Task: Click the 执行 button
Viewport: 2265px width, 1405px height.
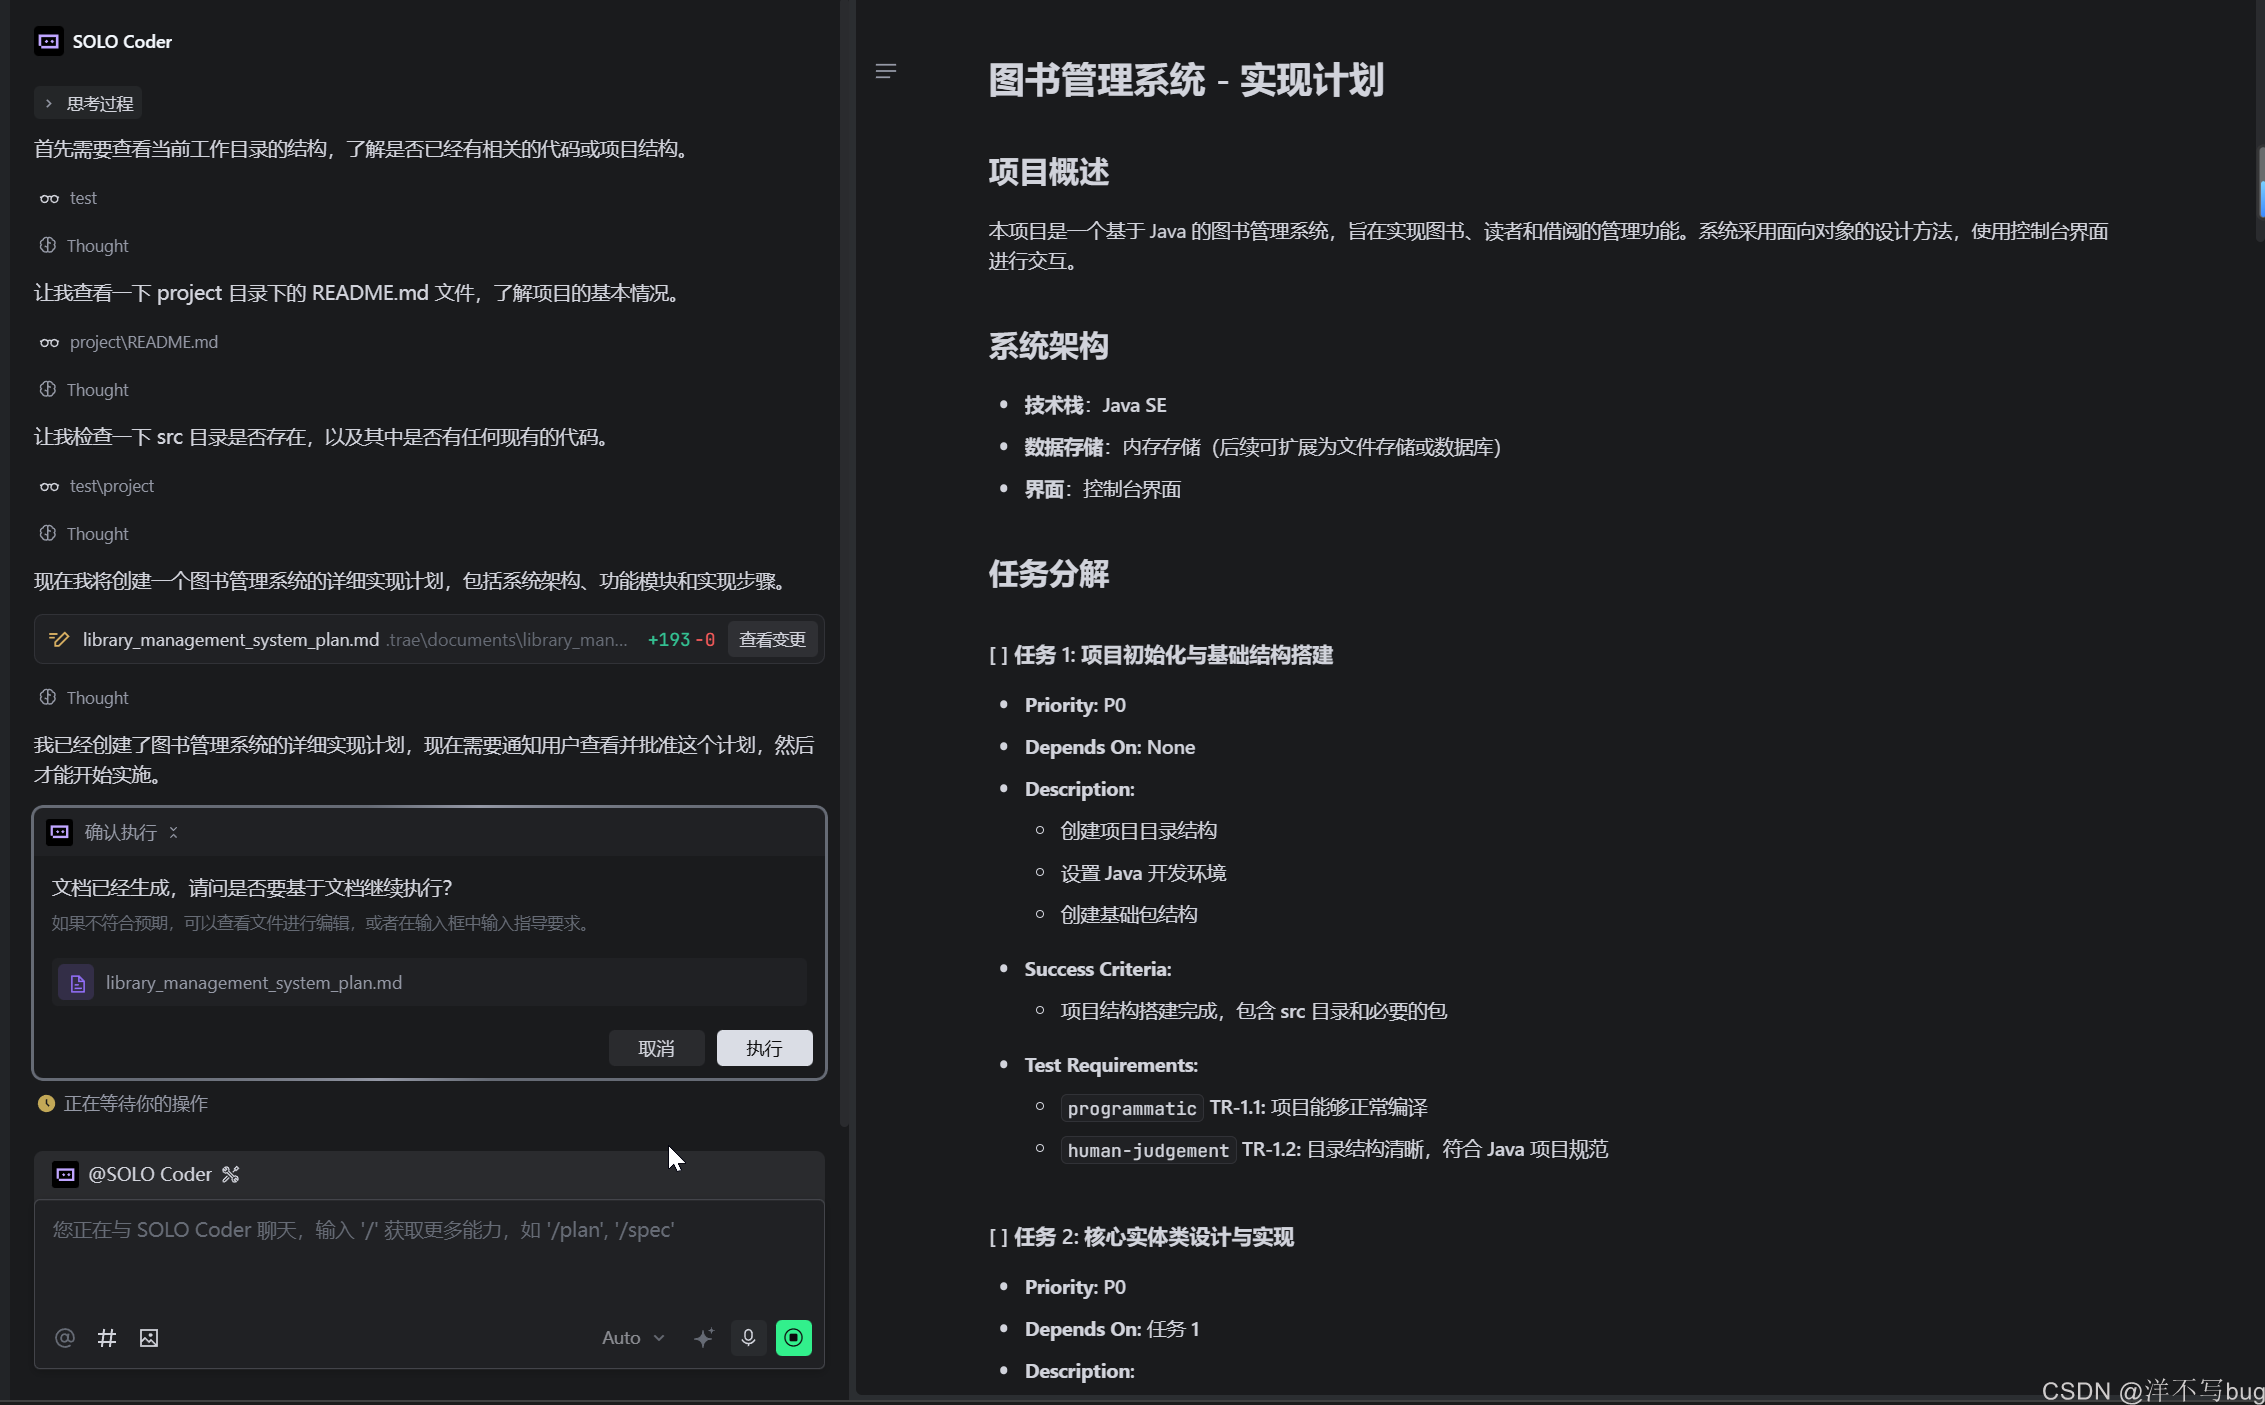Action: pos(764,1048)
